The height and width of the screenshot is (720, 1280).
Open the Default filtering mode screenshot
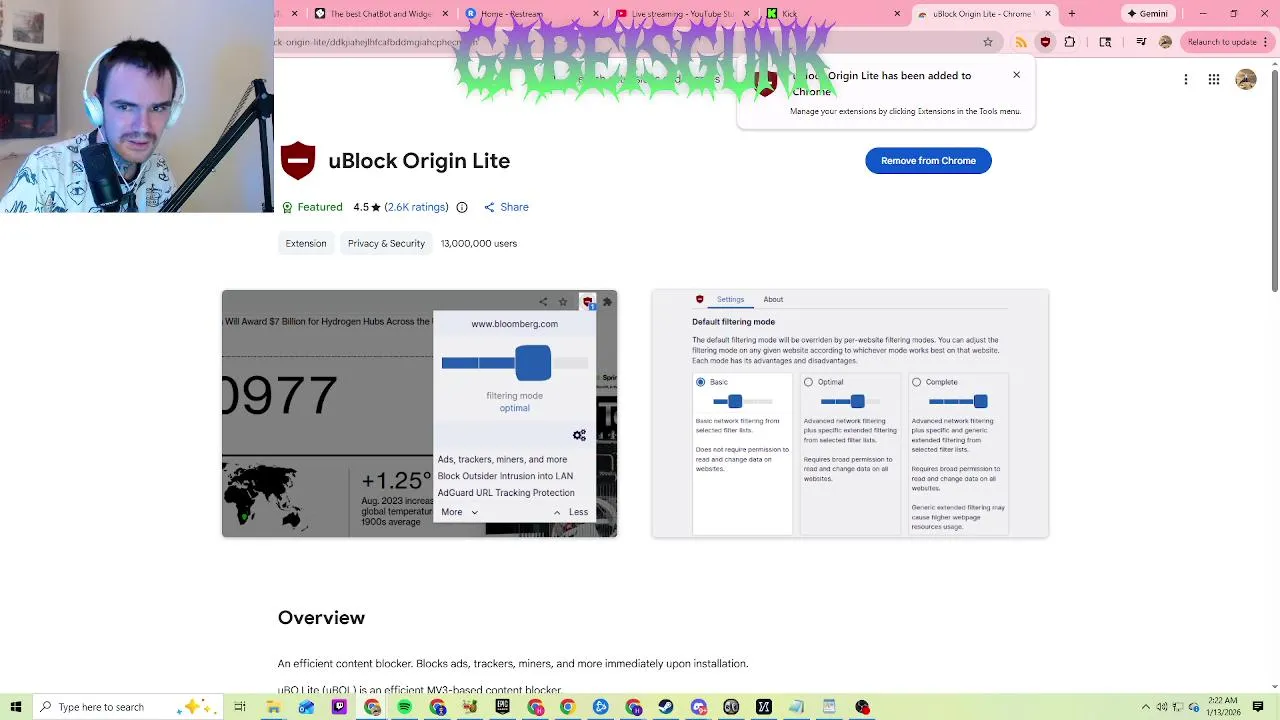pos(850,413)
